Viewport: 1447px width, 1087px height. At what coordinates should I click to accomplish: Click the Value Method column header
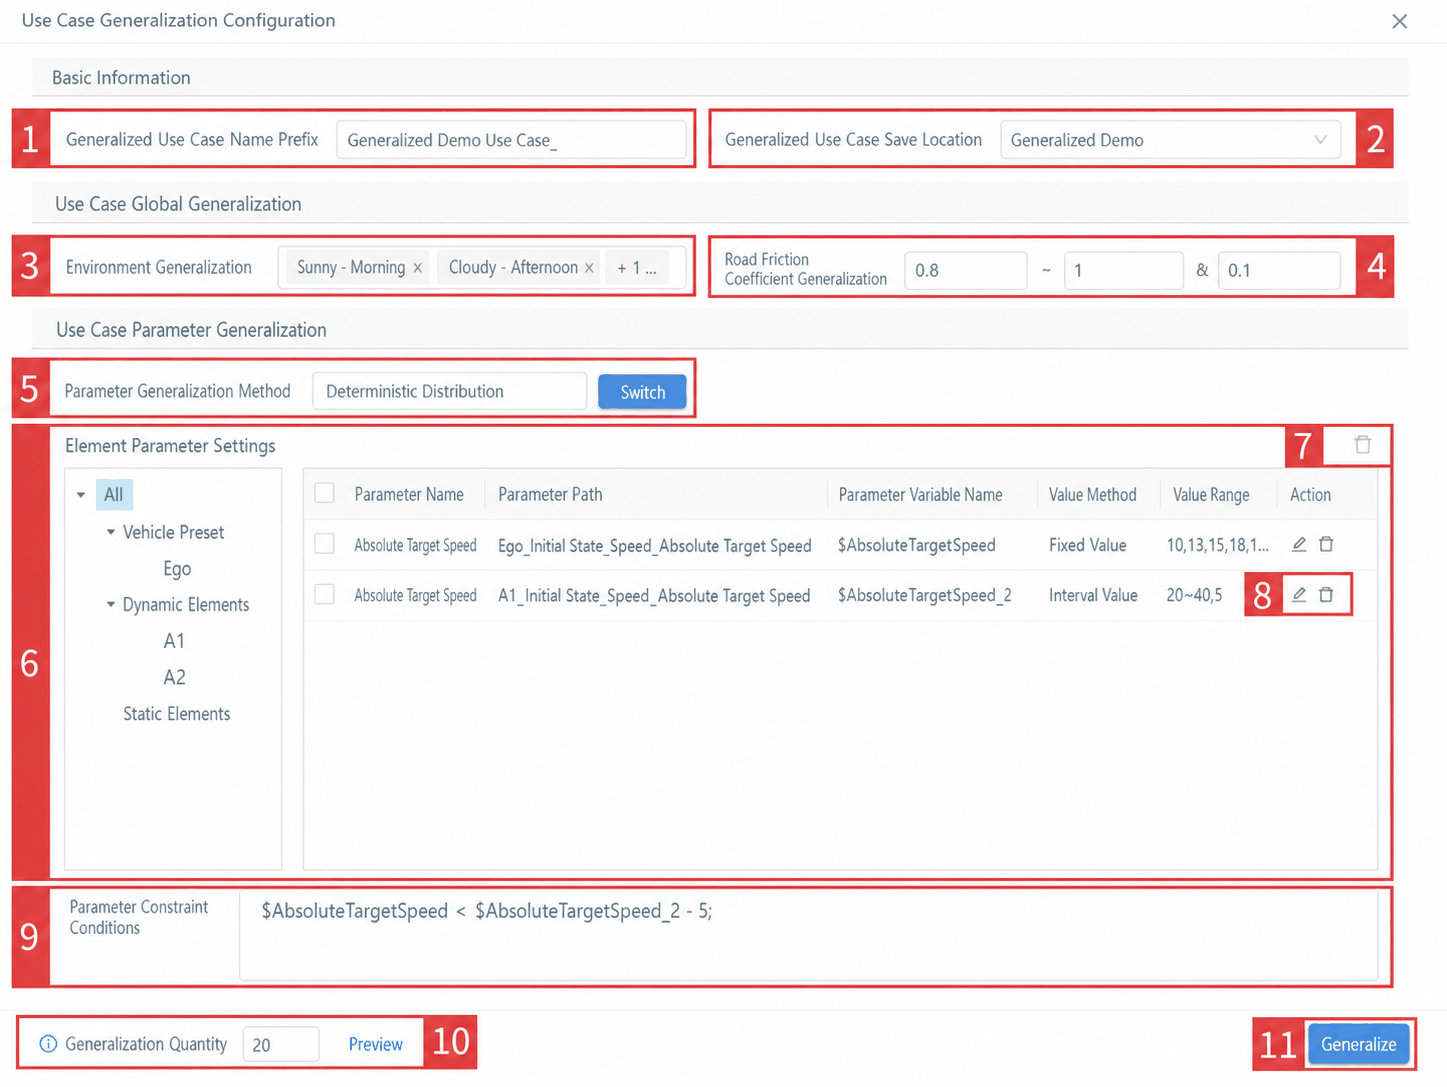click(1092, 494)
